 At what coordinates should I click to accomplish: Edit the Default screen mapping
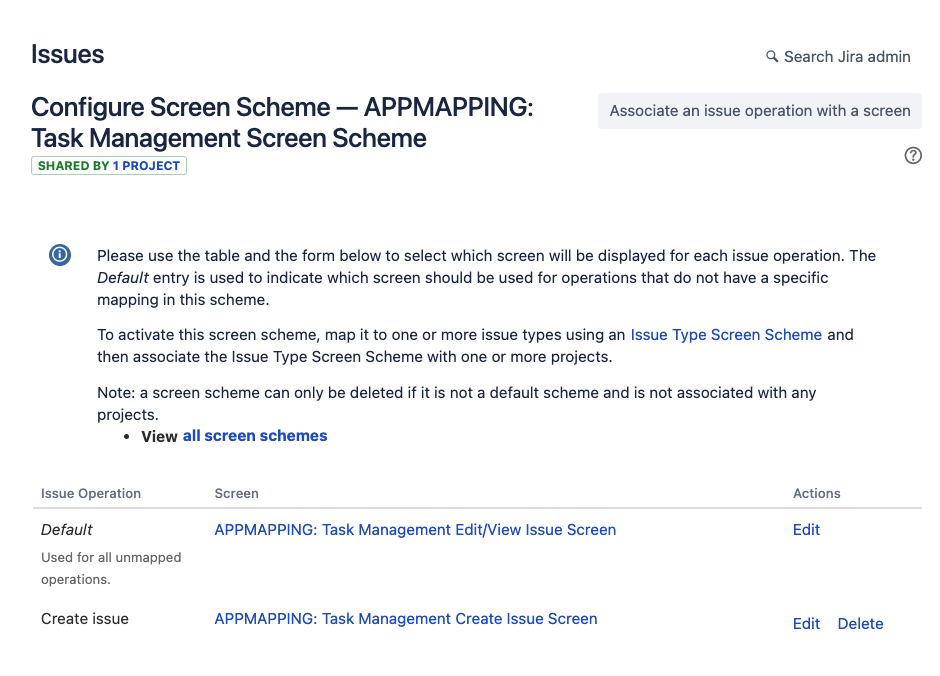[x=806, y=529]
